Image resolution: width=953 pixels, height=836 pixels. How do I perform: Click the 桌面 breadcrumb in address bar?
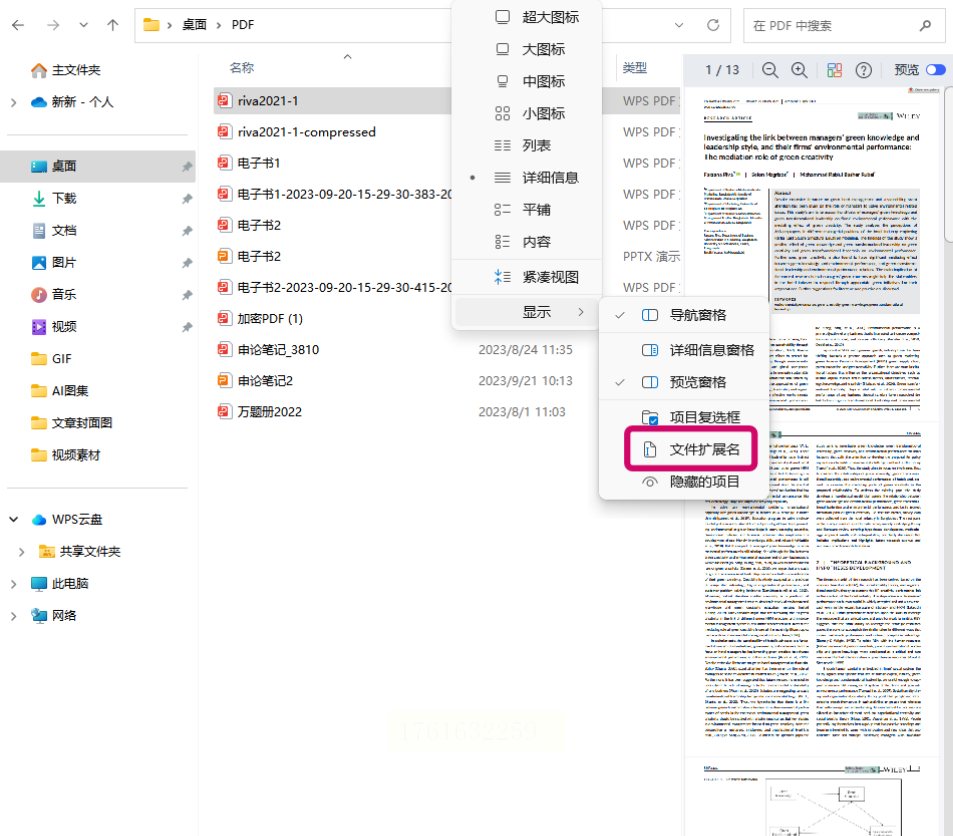tap(194, 25)
